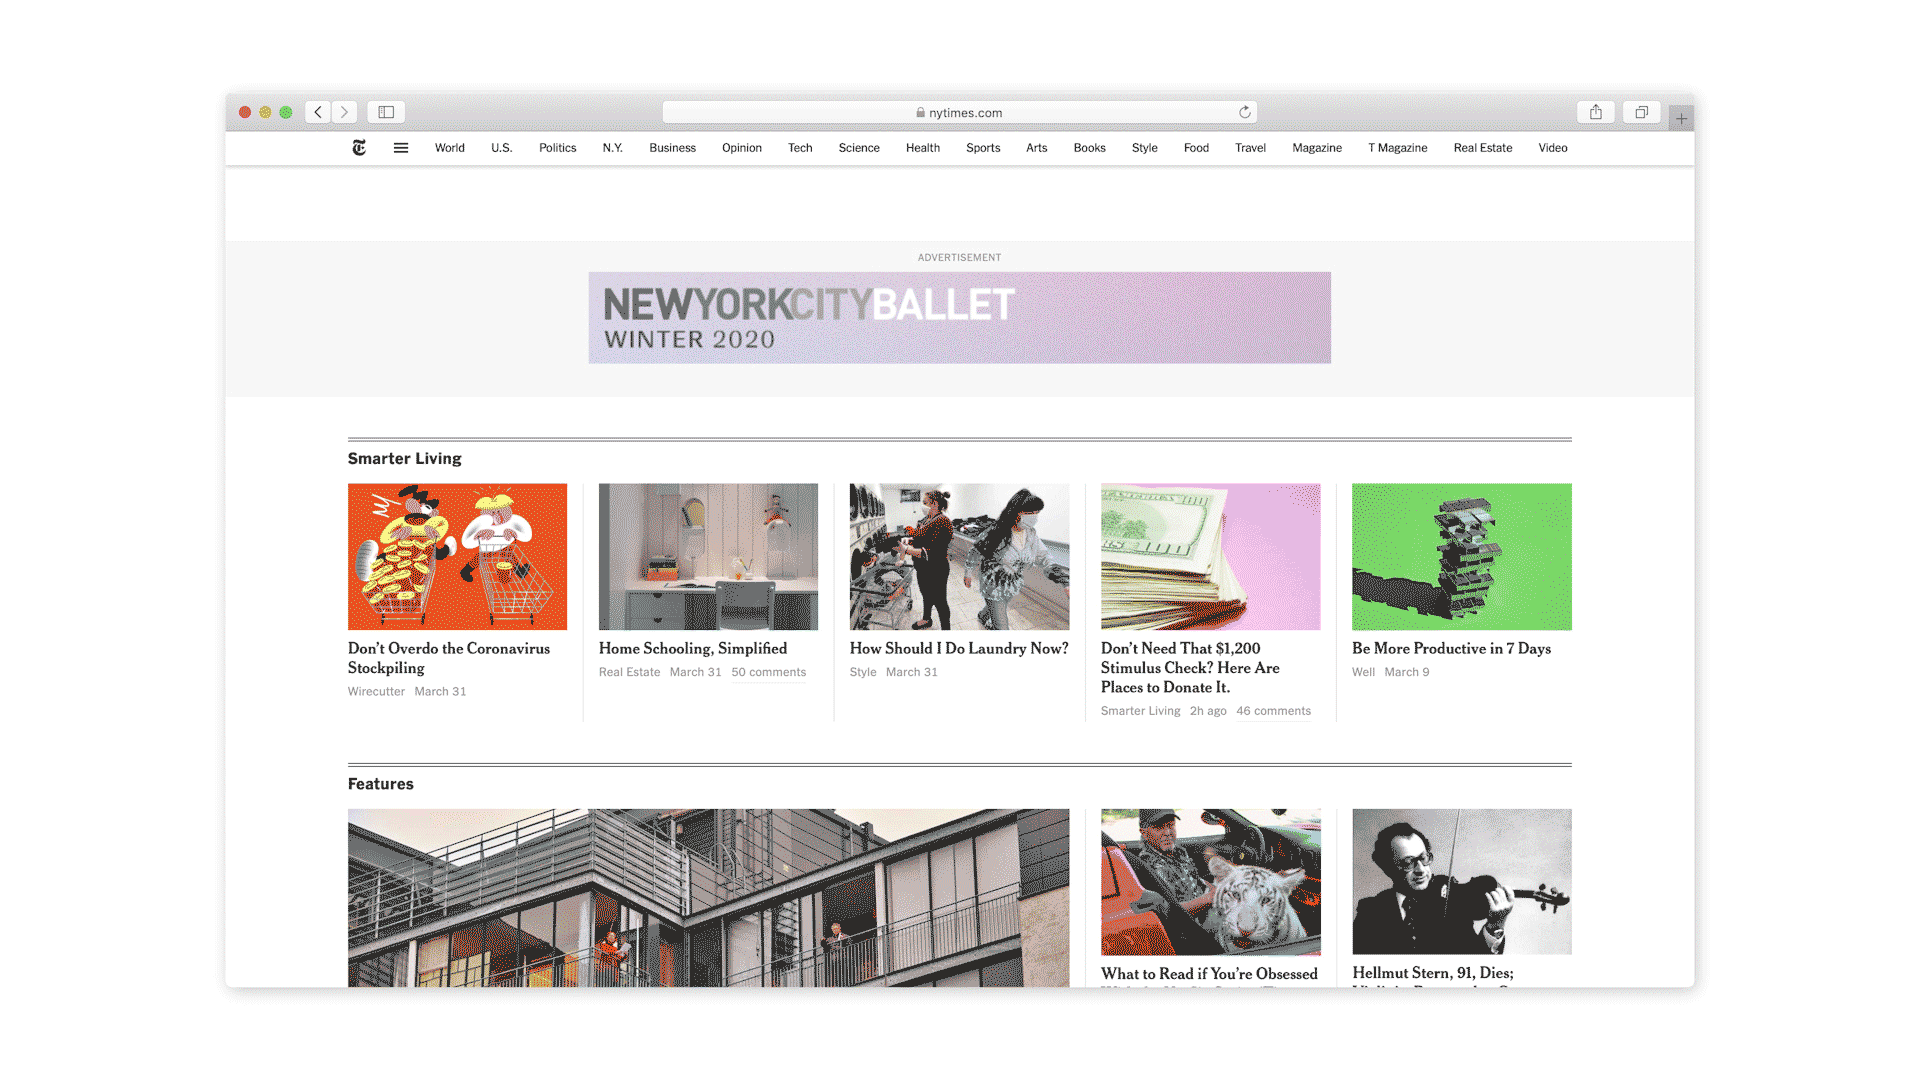The image size is (1920, 1080).
Task: Reload the page with refresh icon
Action: 1245,112
